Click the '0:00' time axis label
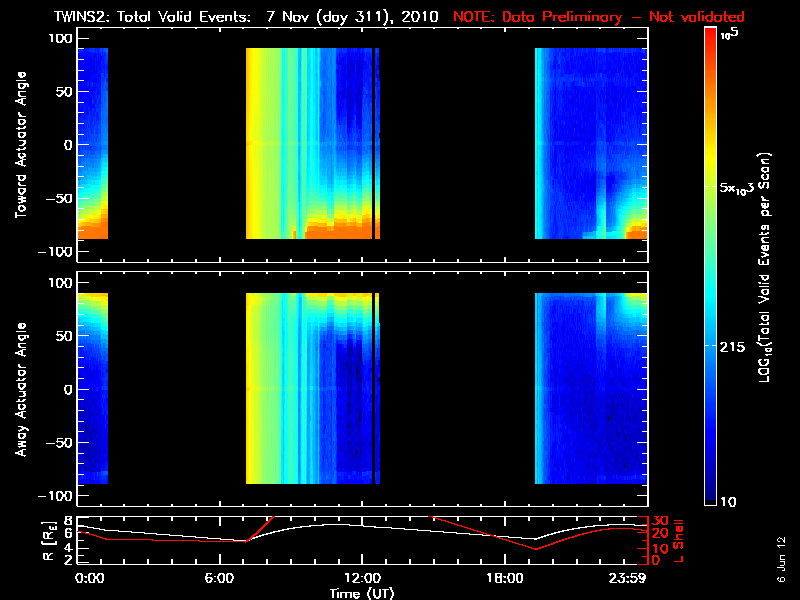800x600 pixels. (x=90, y=578)
